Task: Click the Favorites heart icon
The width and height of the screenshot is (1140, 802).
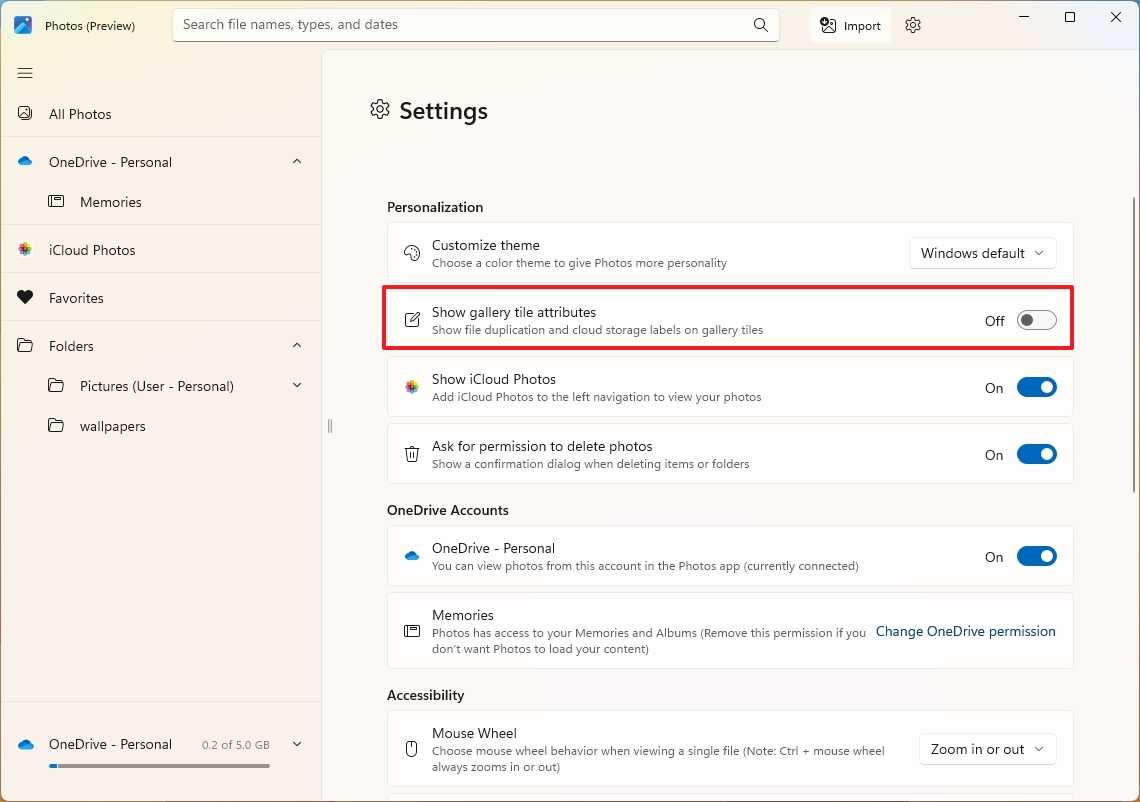Action: point(25,298)
